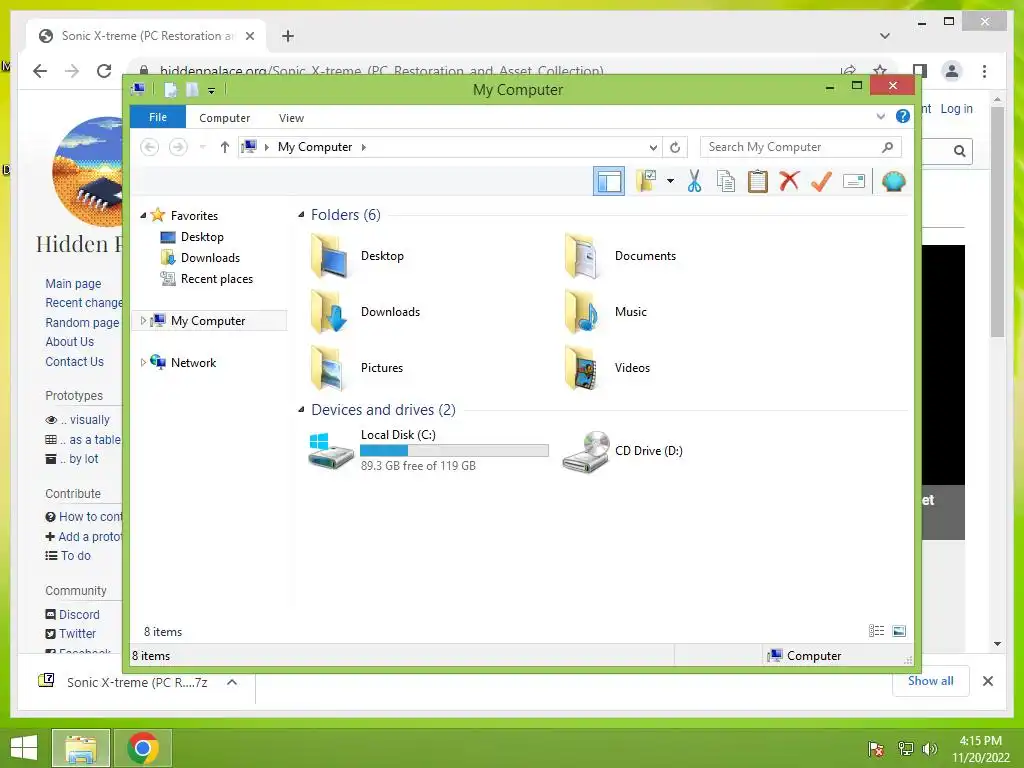
Task: Select Recent places under Favorites
Action: [216, 279]
